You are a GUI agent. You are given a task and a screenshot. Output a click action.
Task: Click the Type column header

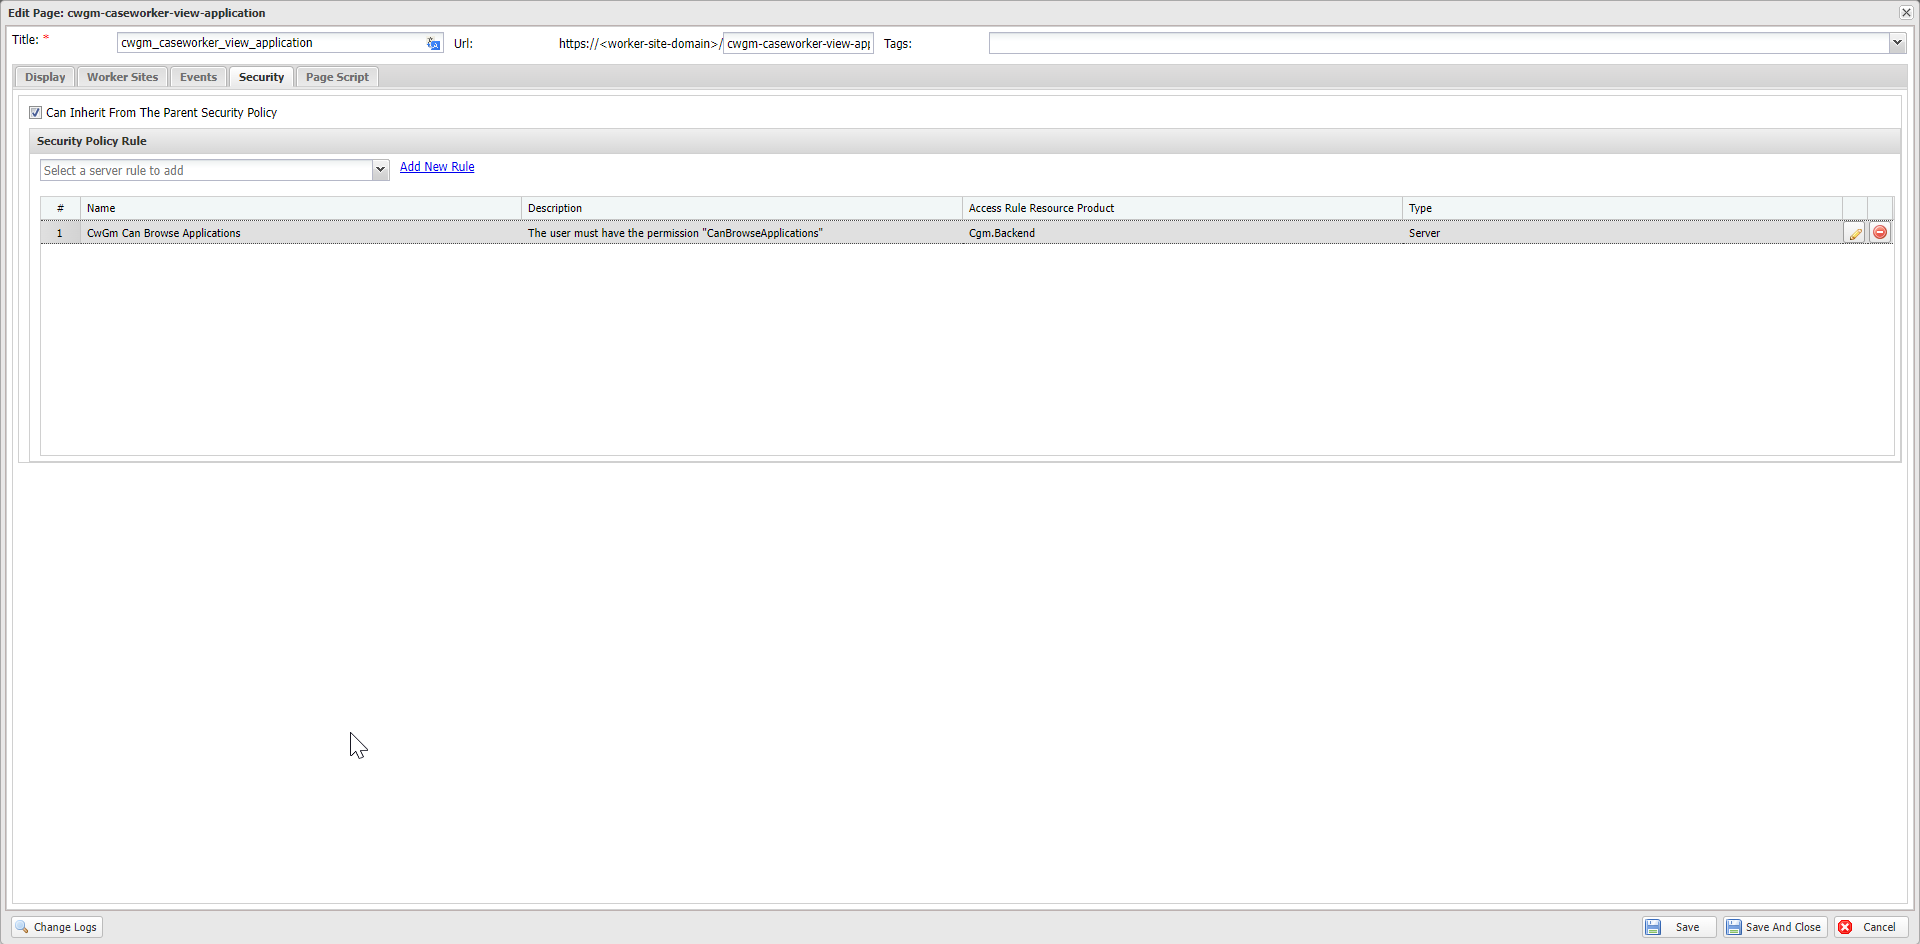(1622, 208)
